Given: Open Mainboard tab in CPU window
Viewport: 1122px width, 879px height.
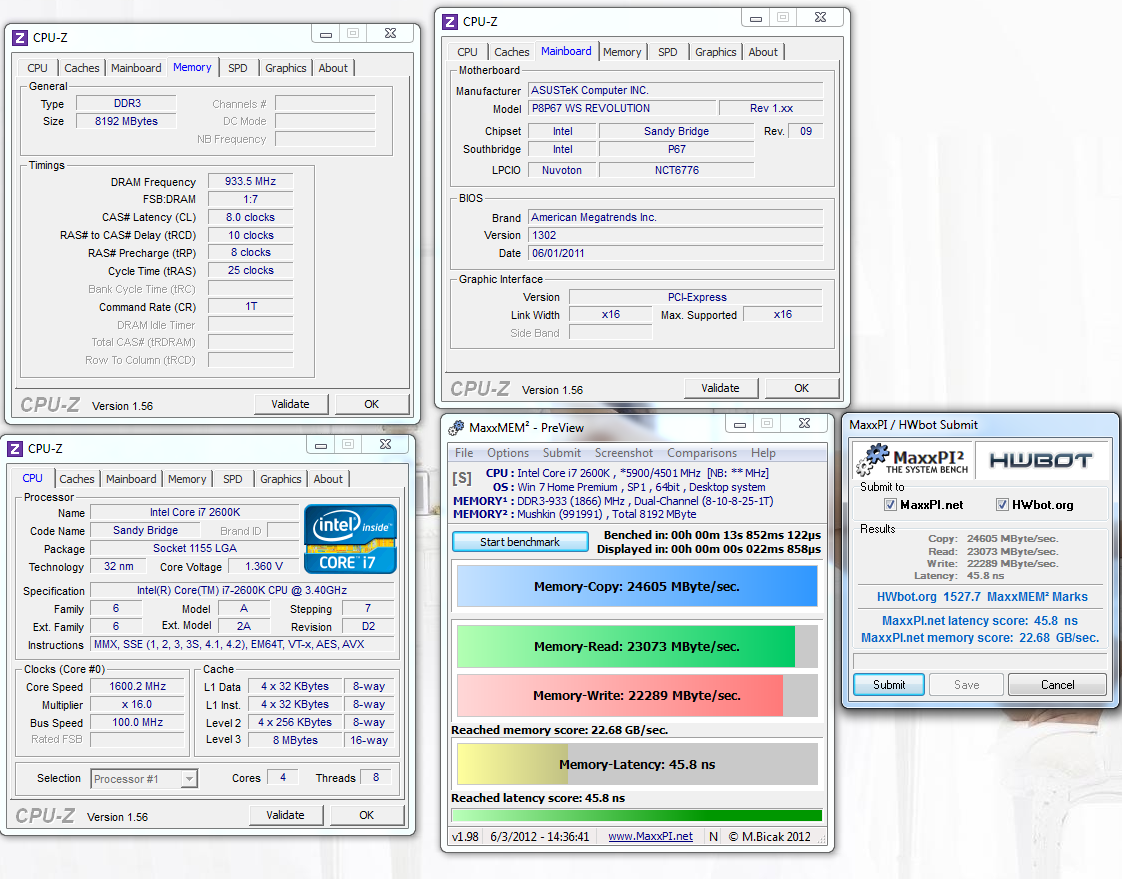Looking at the screenshot, I should tap(131, 479).
